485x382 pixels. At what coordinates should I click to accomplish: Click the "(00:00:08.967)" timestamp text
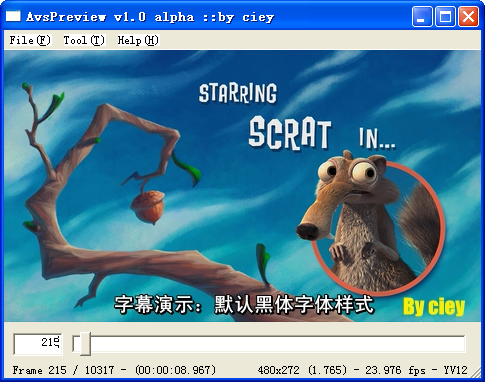175,370
